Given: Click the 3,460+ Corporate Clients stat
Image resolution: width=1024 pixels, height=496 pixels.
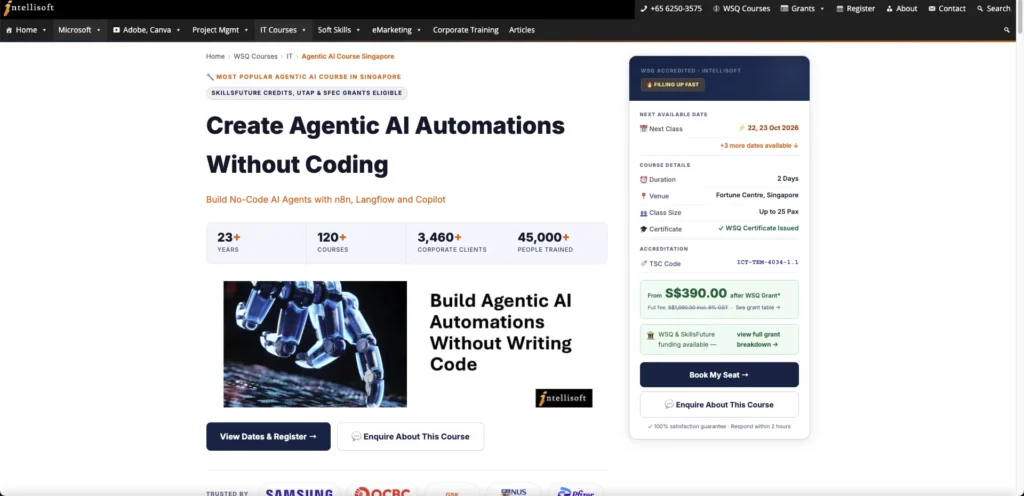Looking at the screenshot, I should [x=452, y=243].
